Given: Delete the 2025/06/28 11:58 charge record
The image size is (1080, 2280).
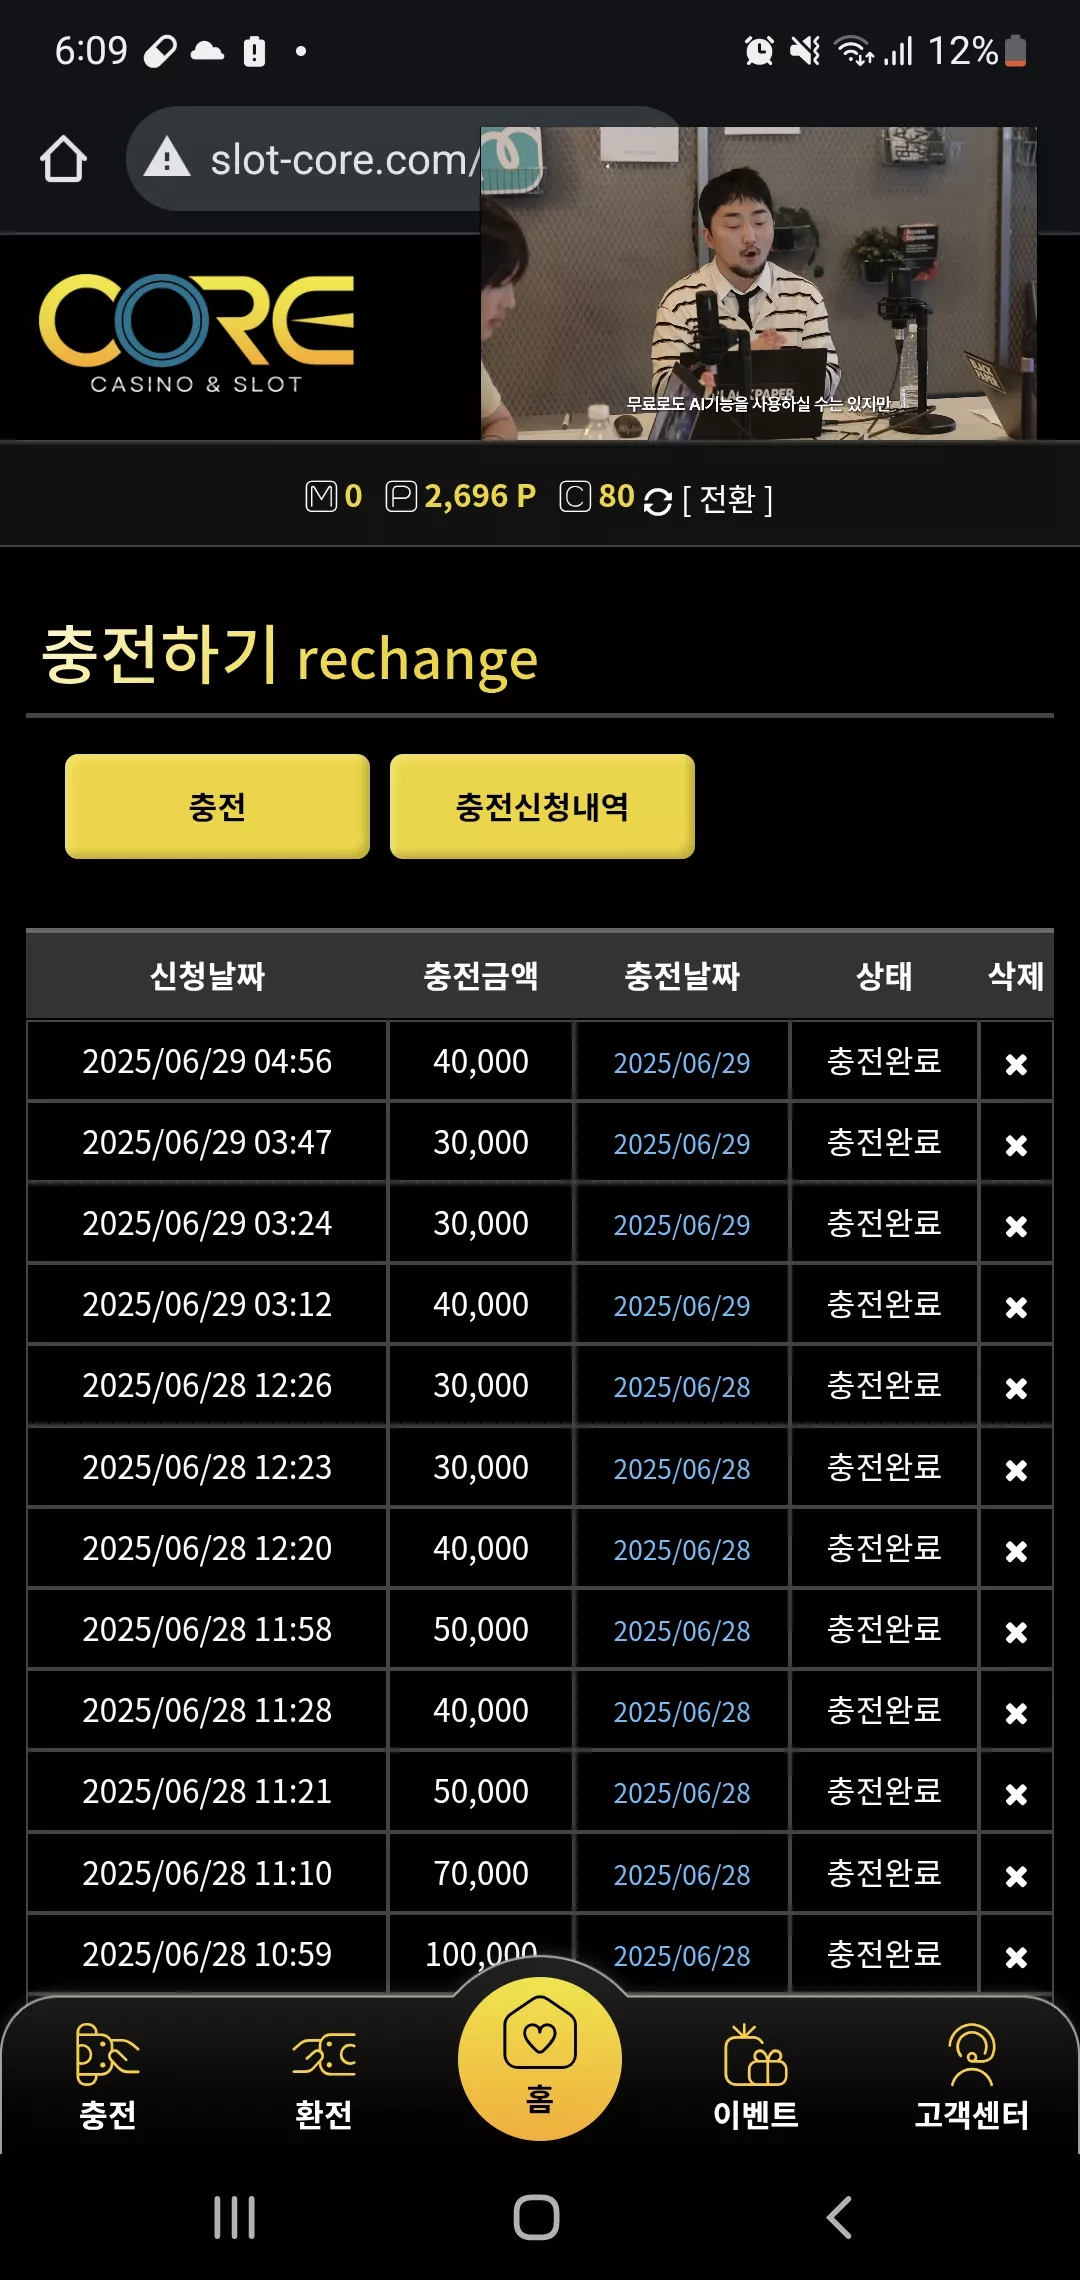Looking at the screenshot, I should 1016,1632.
